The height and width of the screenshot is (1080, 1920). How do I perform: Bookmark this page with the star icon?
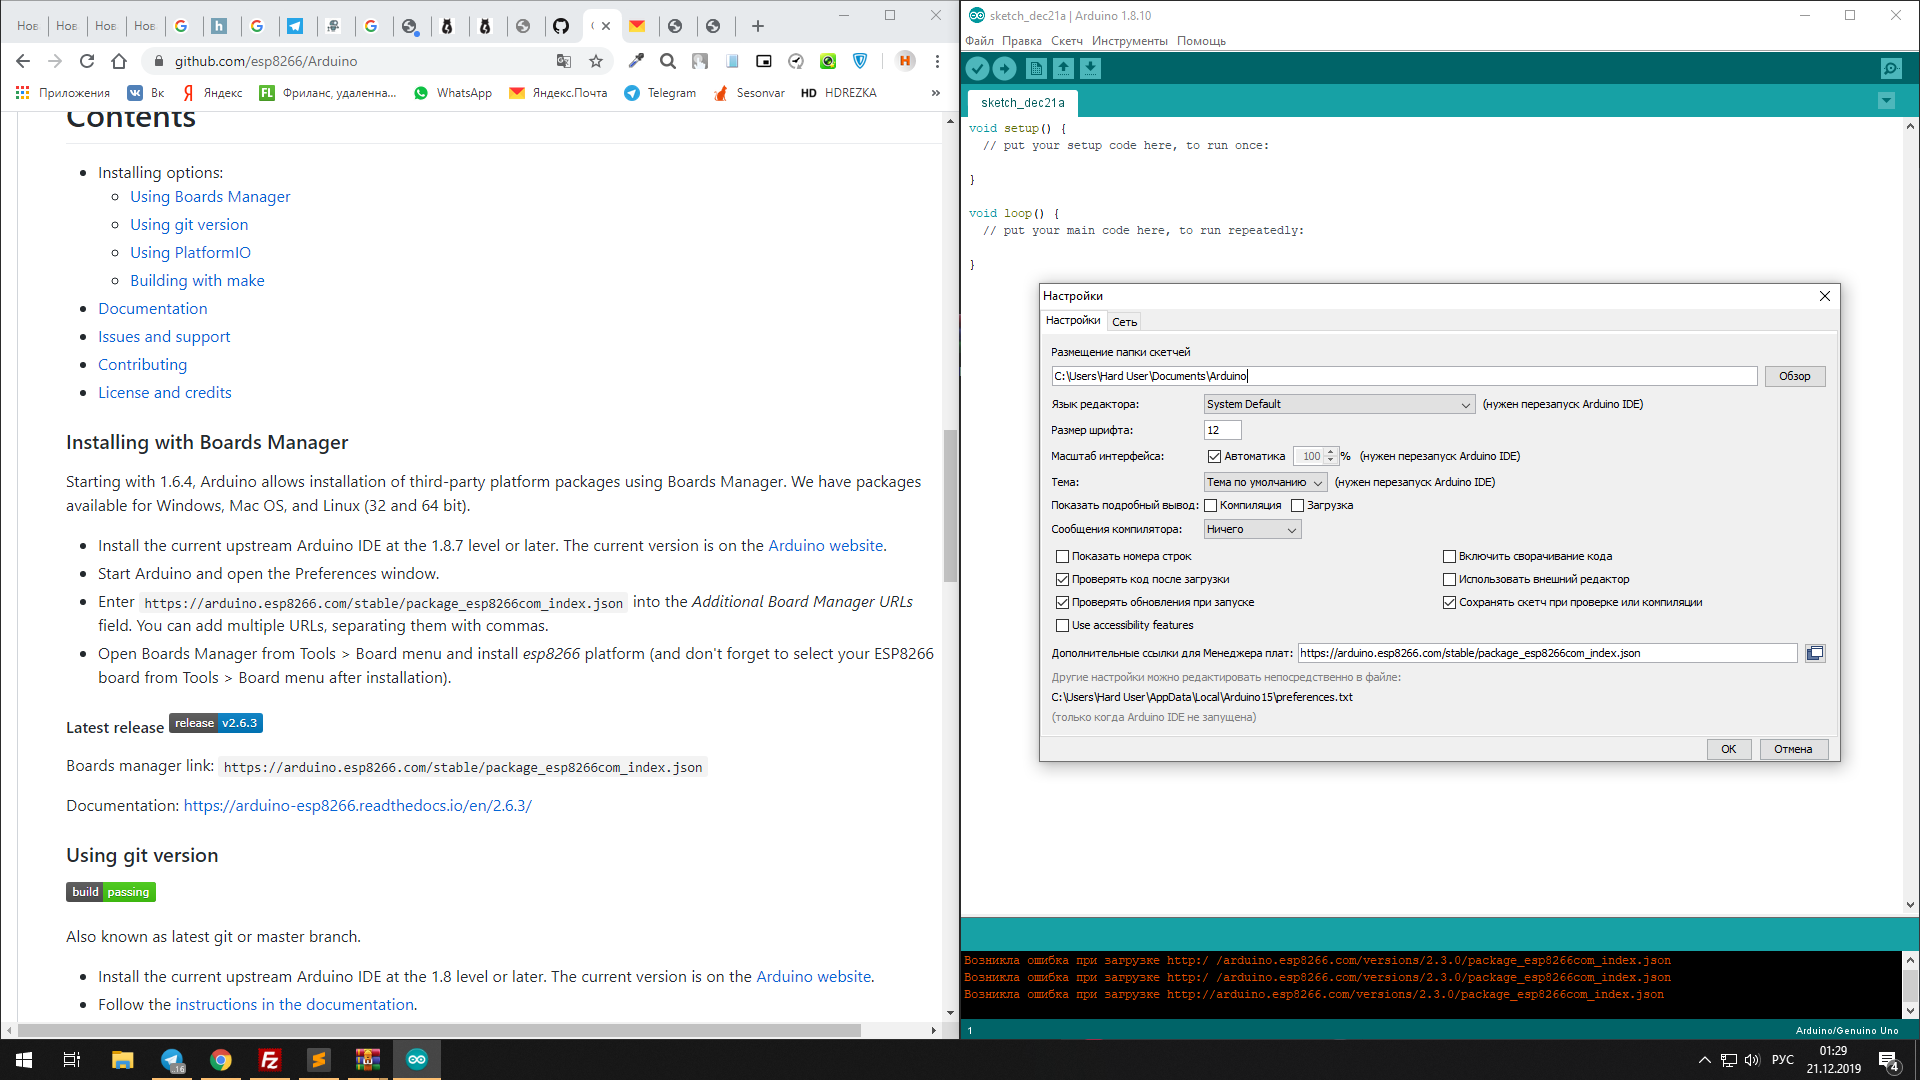[x=596, y=61]
